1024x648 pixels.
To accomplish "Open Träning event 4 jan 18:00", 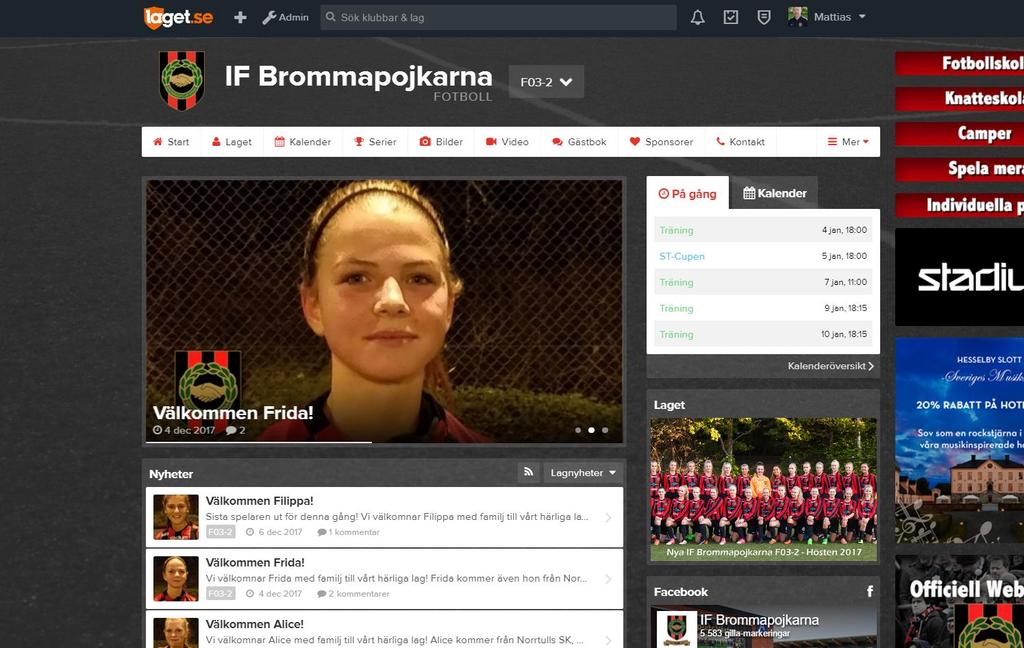I will (763, 230).
